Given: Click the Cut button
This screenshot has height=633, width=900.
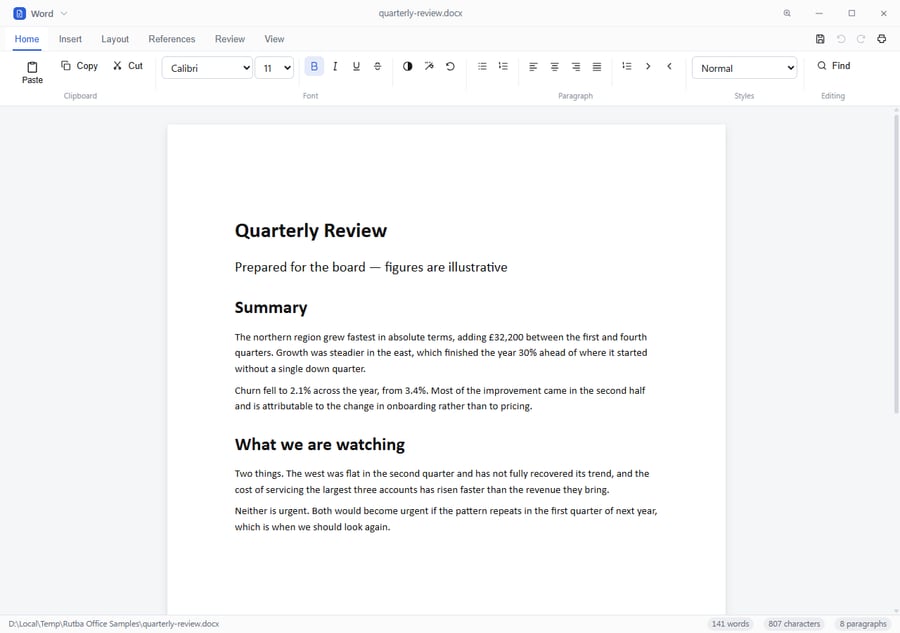Looking at the screenshot, I should click(x=127, y=66).
